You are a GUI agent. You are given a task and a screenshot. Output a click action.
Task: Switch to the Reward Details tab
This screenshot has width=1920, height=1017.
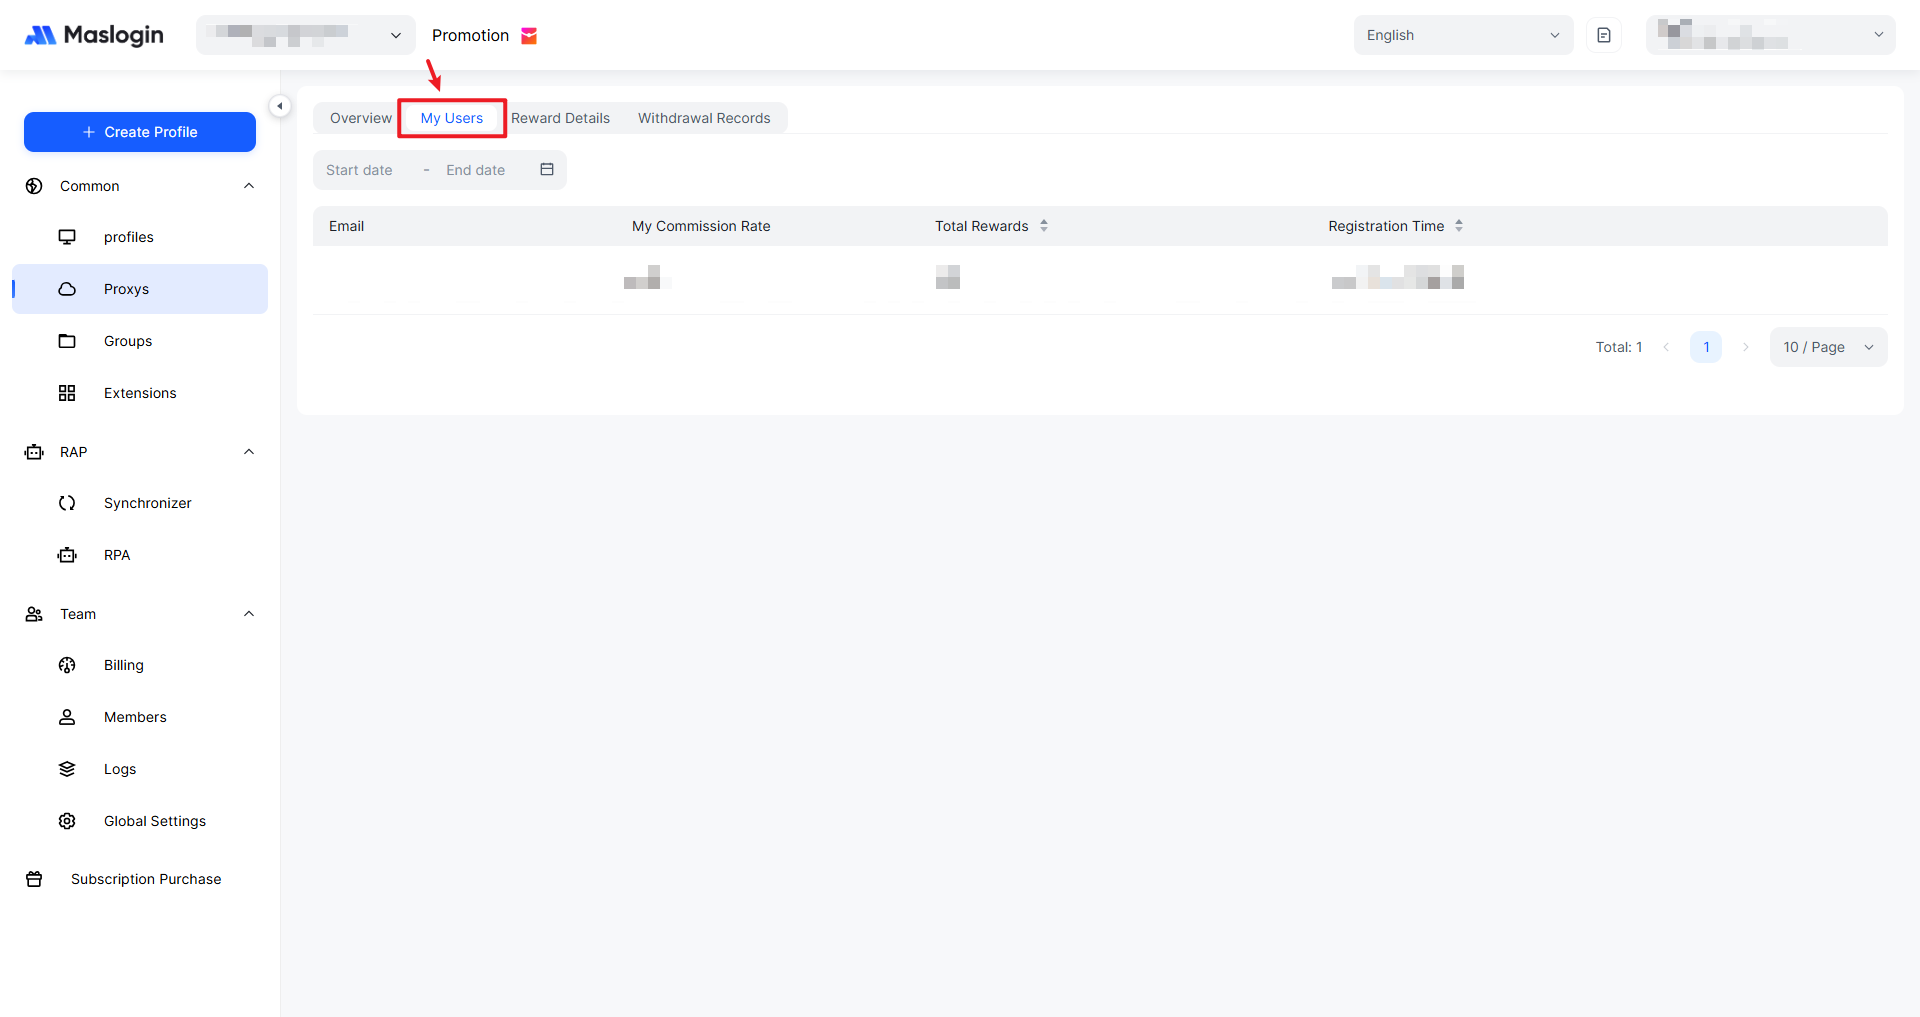(560, 118)
